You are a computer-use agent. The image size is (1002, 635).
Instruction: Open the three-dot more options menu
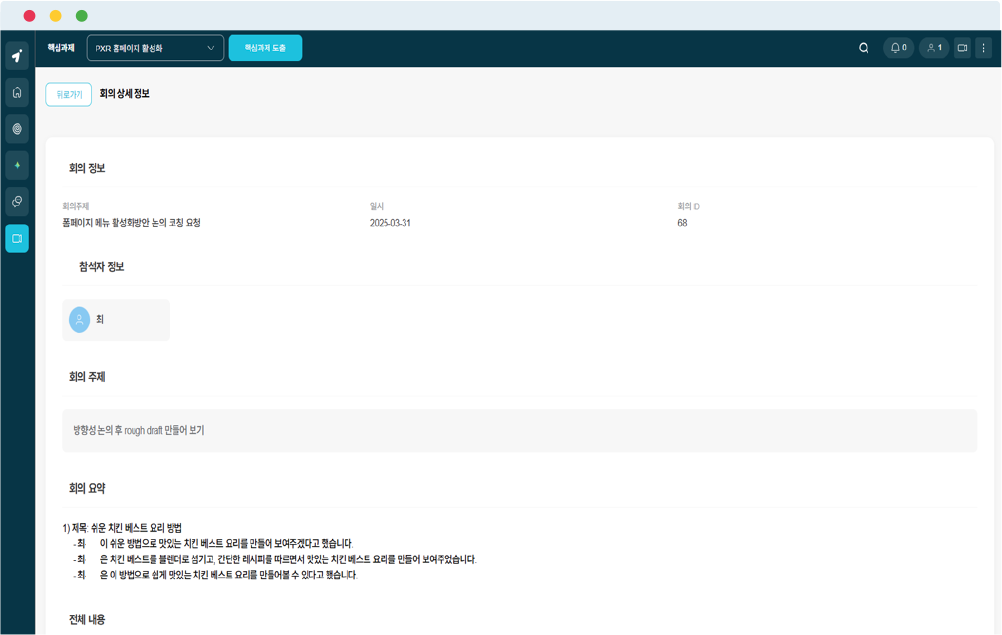(983, 48)
